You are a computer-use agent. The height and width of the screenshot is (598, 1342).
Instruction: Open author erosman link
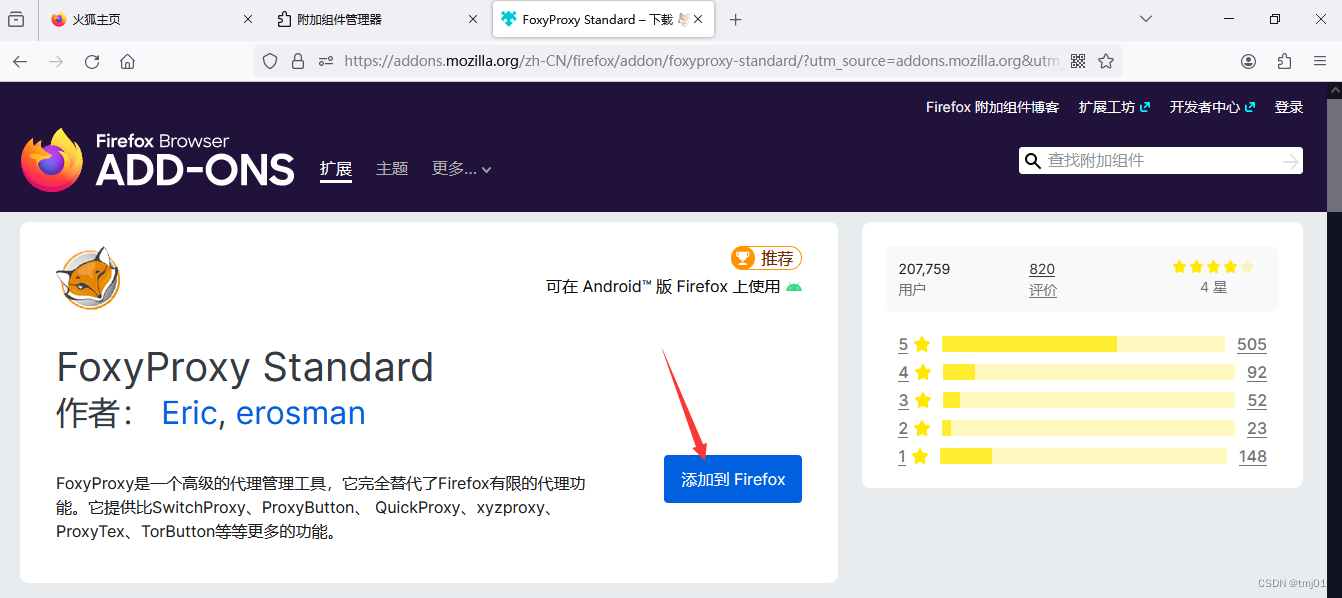point(300,413)
